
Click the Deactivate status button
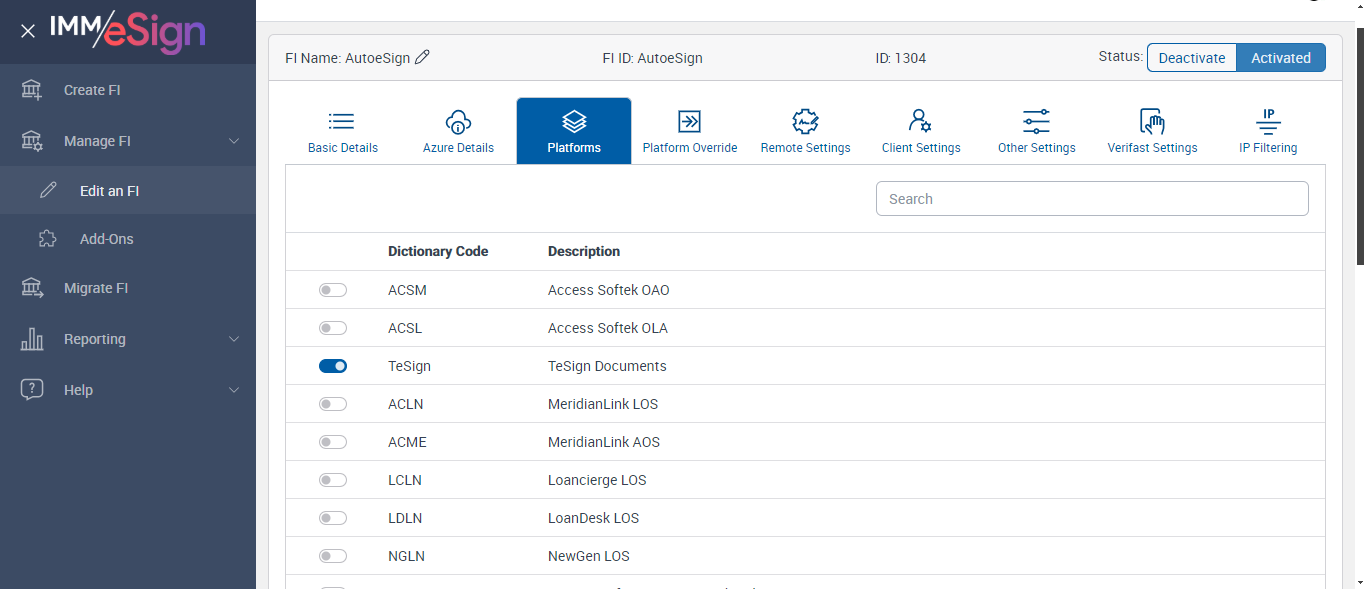[x=1191, y=58]
